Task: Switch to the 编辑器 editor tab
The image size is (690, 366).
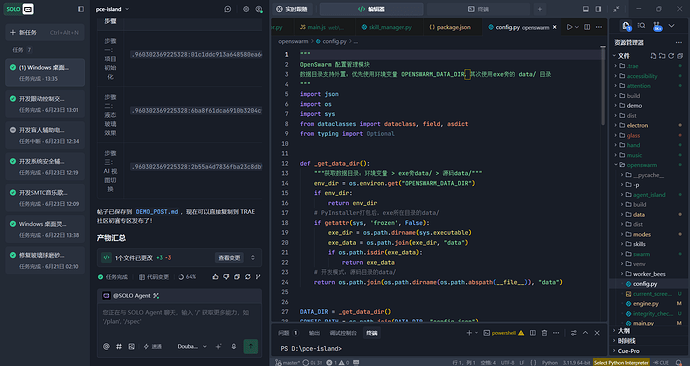Action: 371,9
